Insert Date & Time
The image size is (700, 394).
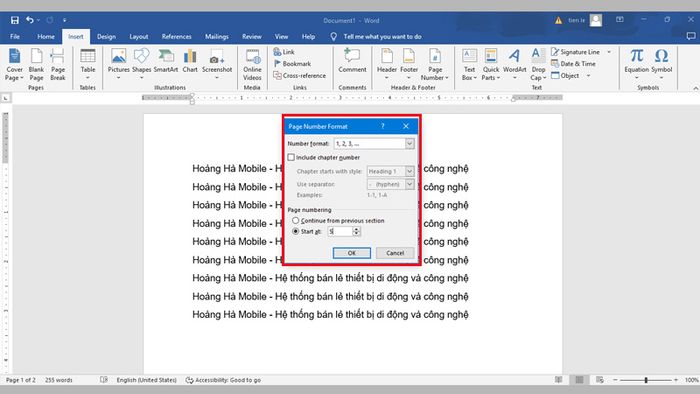pyautogui.click(x=573, y=64)
